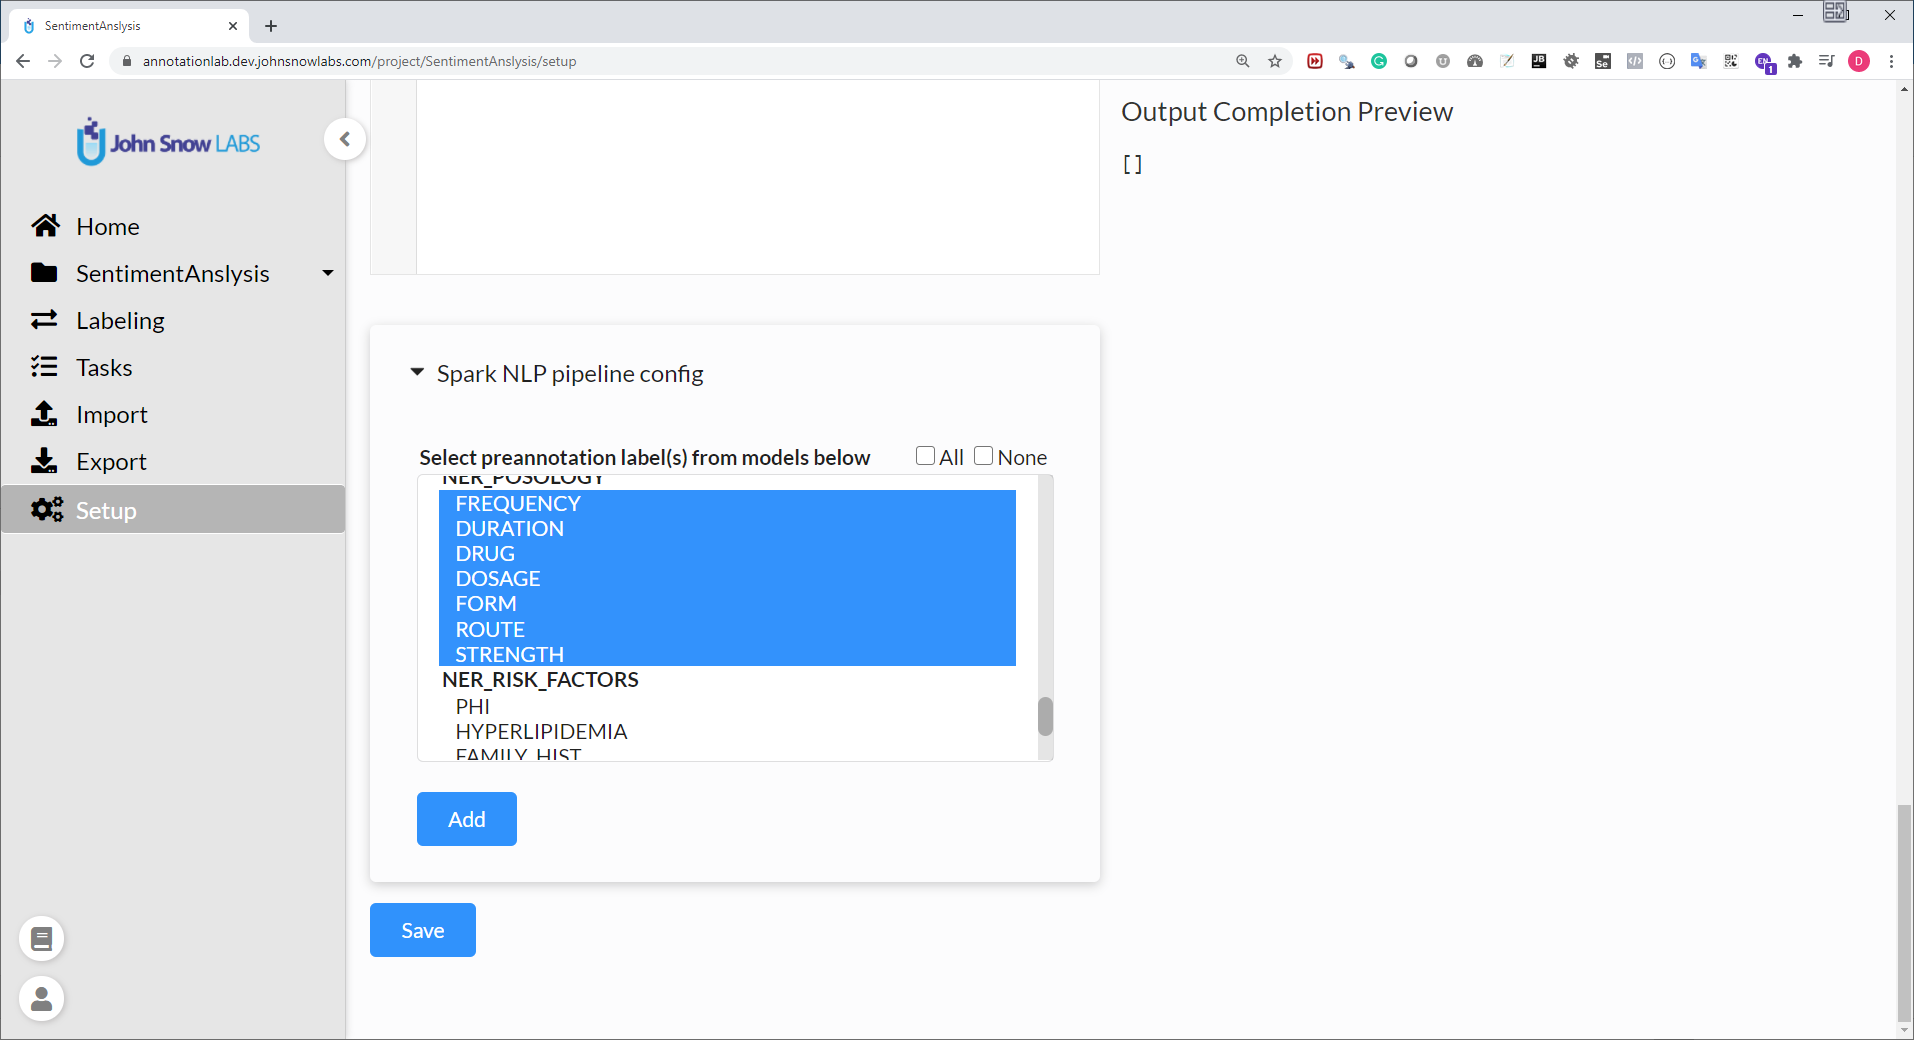Expand SentimentAnslysis project dropdown arrow

click(x=327, y=273)
